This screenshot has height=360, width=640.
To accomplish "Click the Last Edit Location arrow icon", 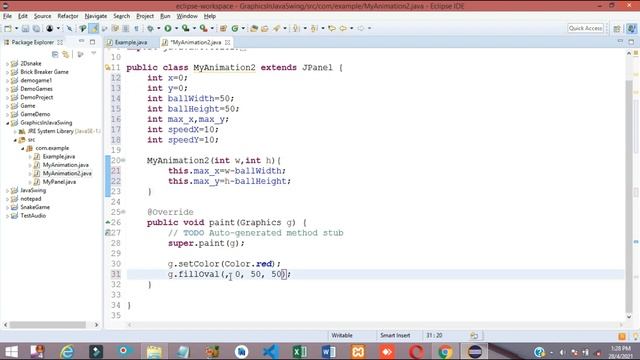I will coord(332,28).
